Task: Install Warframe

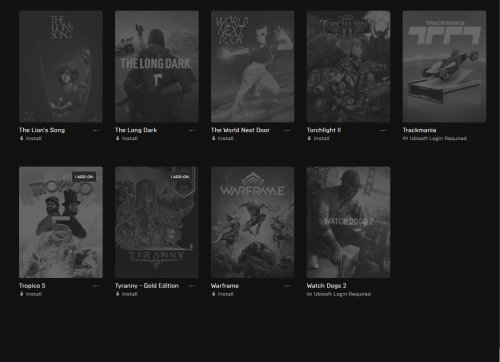Action: pyautogui.click(x=222, y=294)
